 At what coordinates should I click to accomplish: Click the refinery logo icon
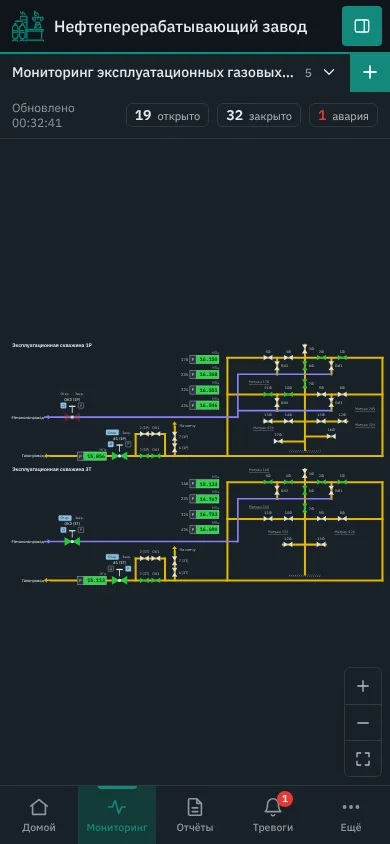pos(27,26)
